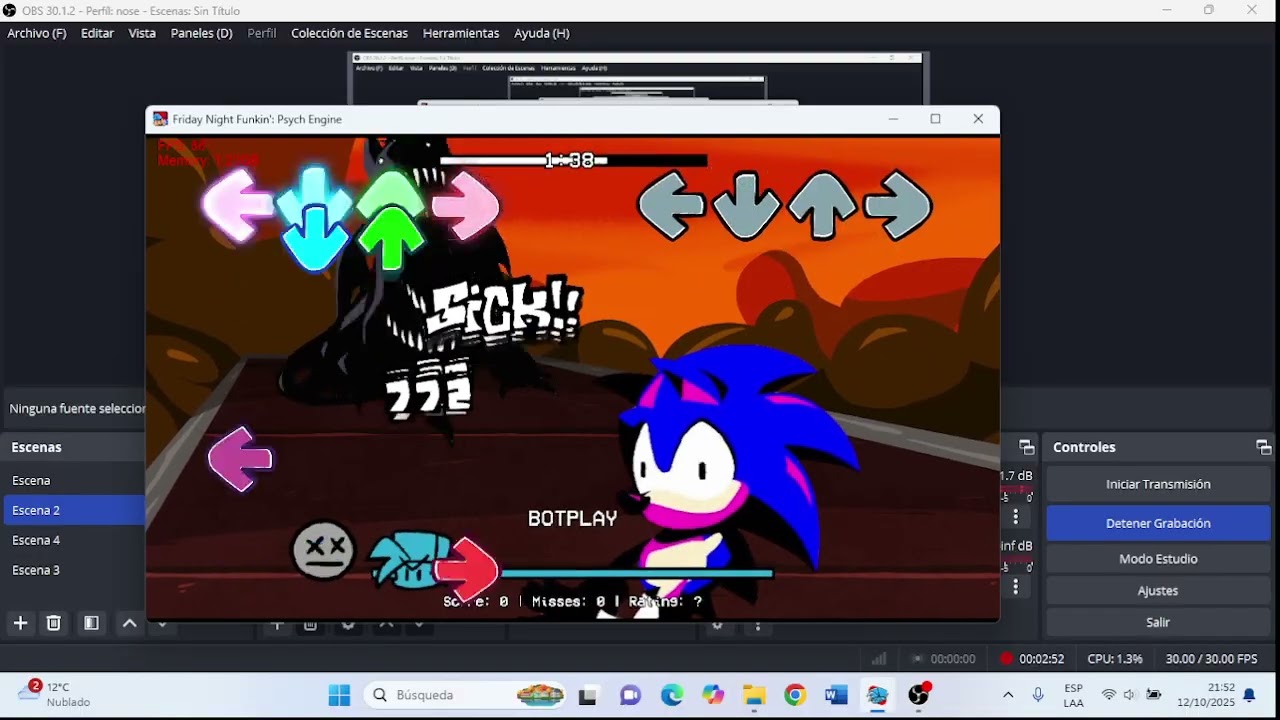The image size is (1280, 720).
Task: Click the 00:00:00 stream timer
Action: pos(953,659)
